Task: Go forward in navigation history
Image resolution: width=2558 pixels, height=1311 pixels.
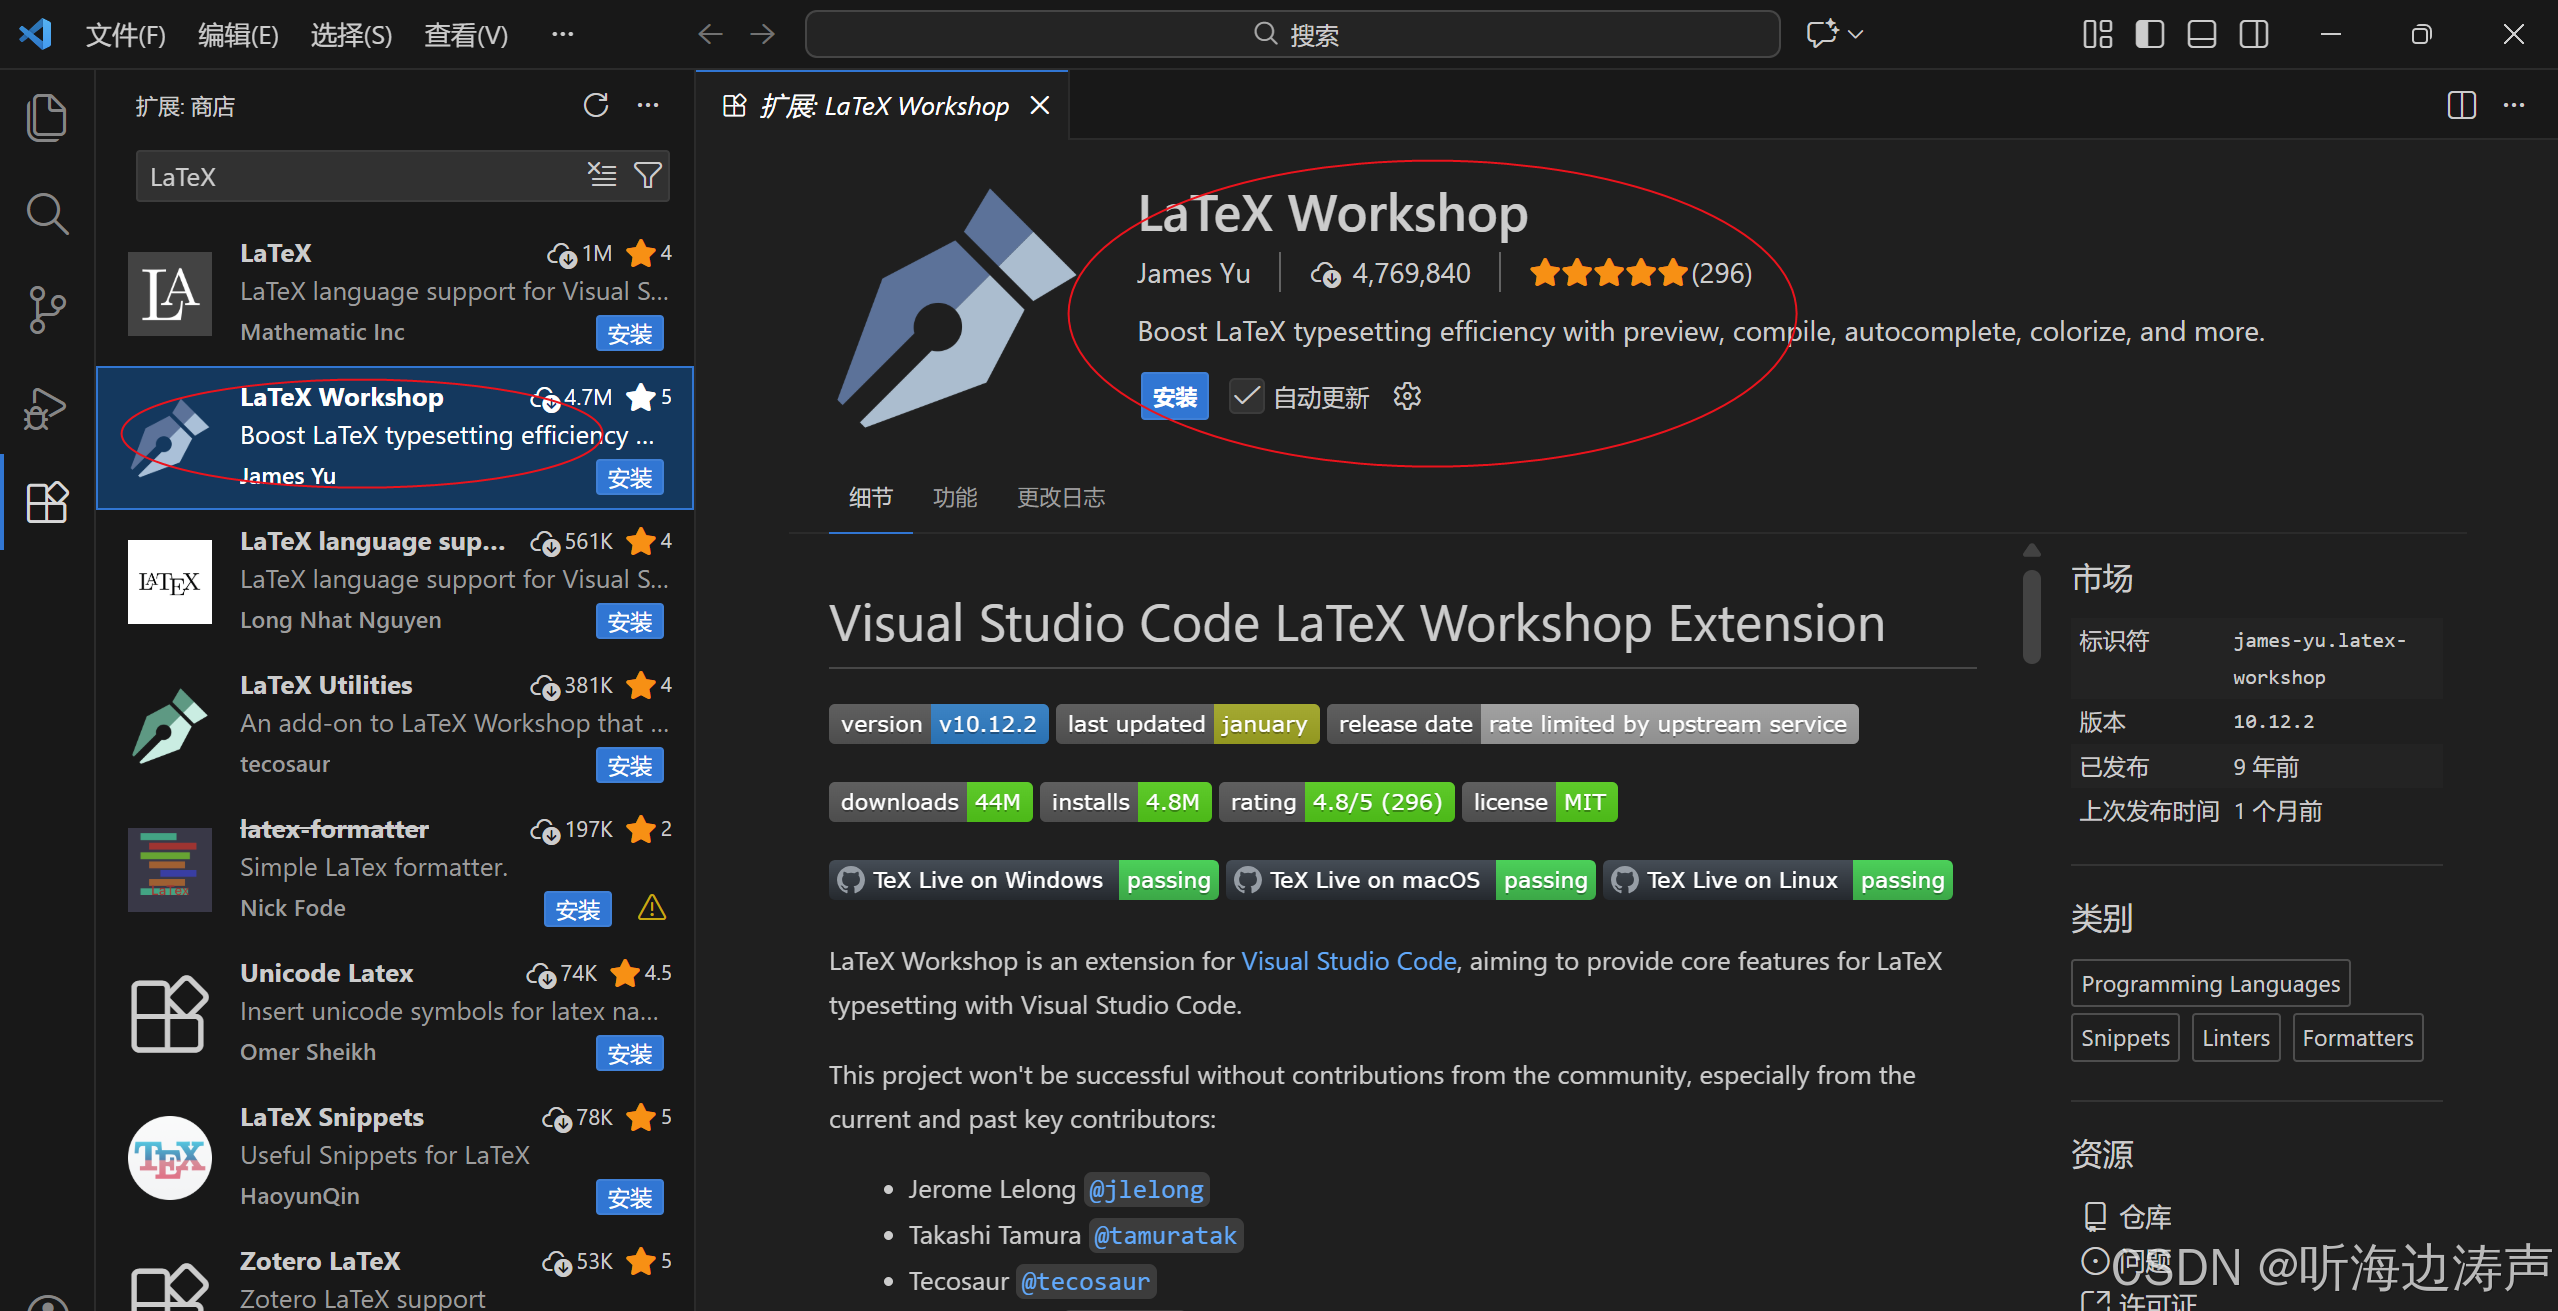Action: (x=762, y=34)
